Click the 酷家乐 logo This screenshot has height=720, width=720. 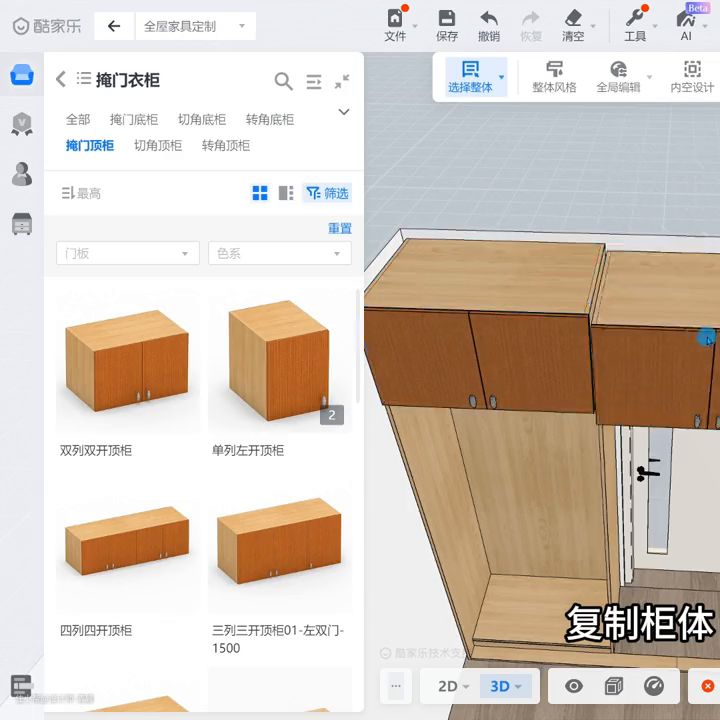pyautogui.click(x=46, y=26)
